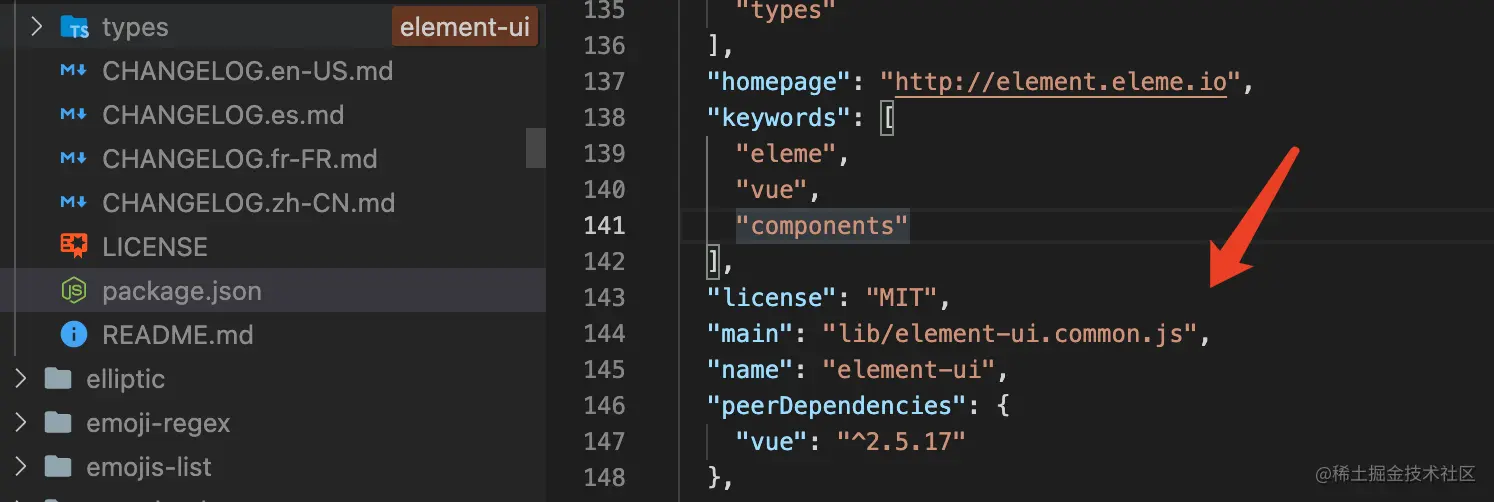Click line number 137 in gutter
The width and height of the screenshot is (1494, 502).
tap(604, 81)
